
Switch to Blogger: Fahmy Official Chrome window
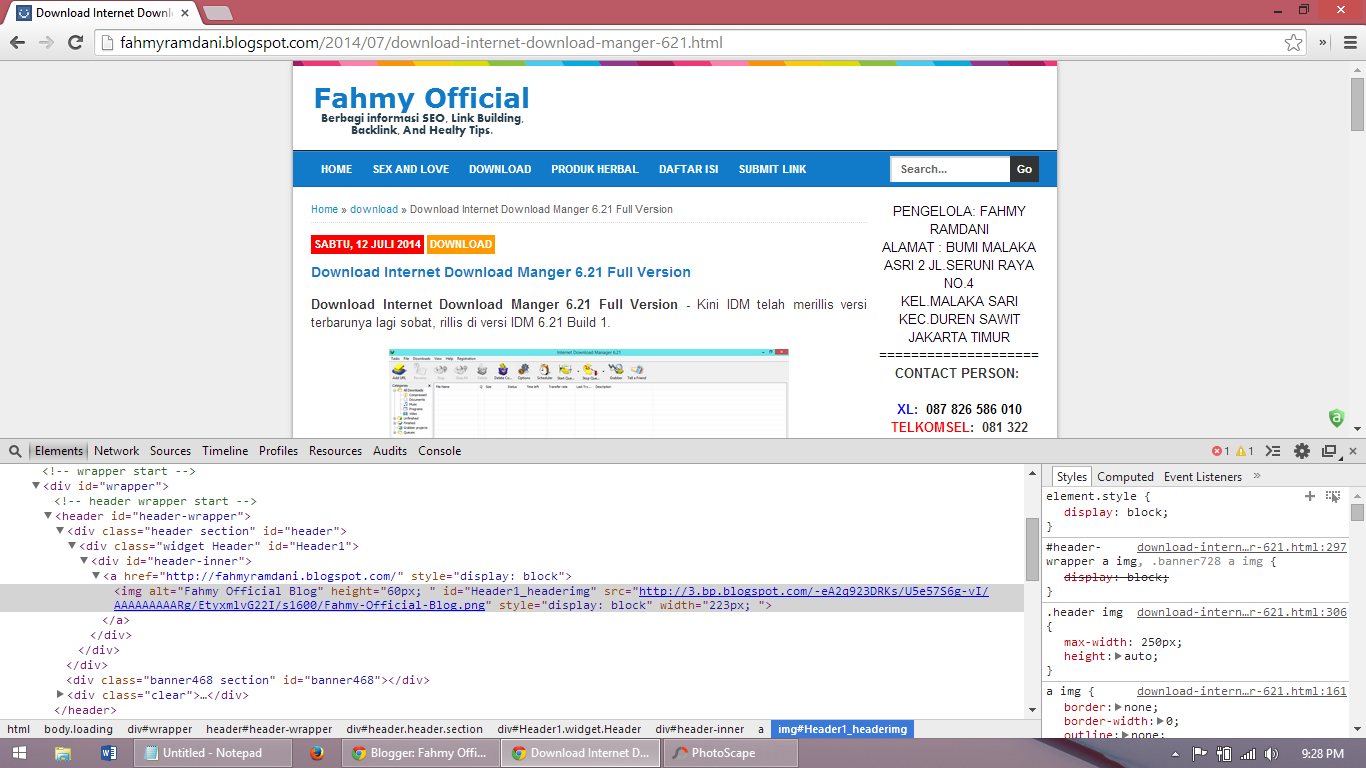point(420,753)
